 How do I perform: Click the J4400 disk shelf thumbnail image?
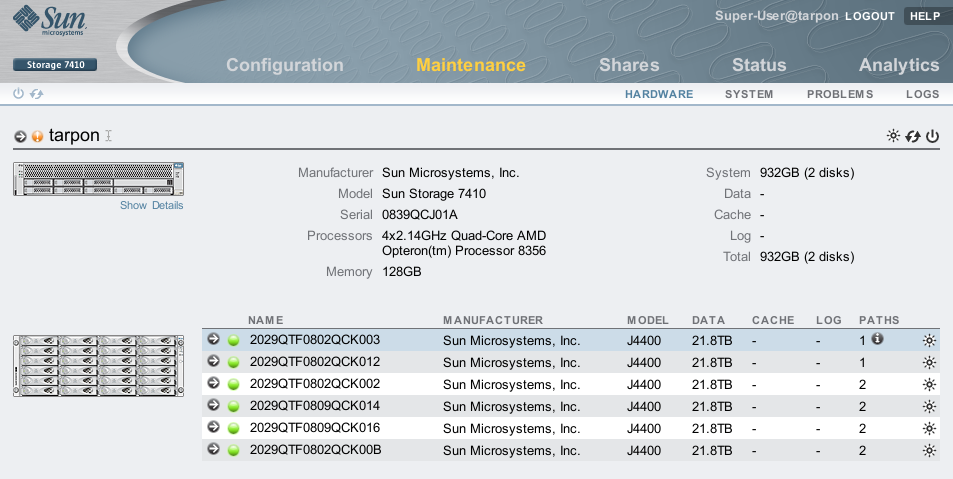98,366
